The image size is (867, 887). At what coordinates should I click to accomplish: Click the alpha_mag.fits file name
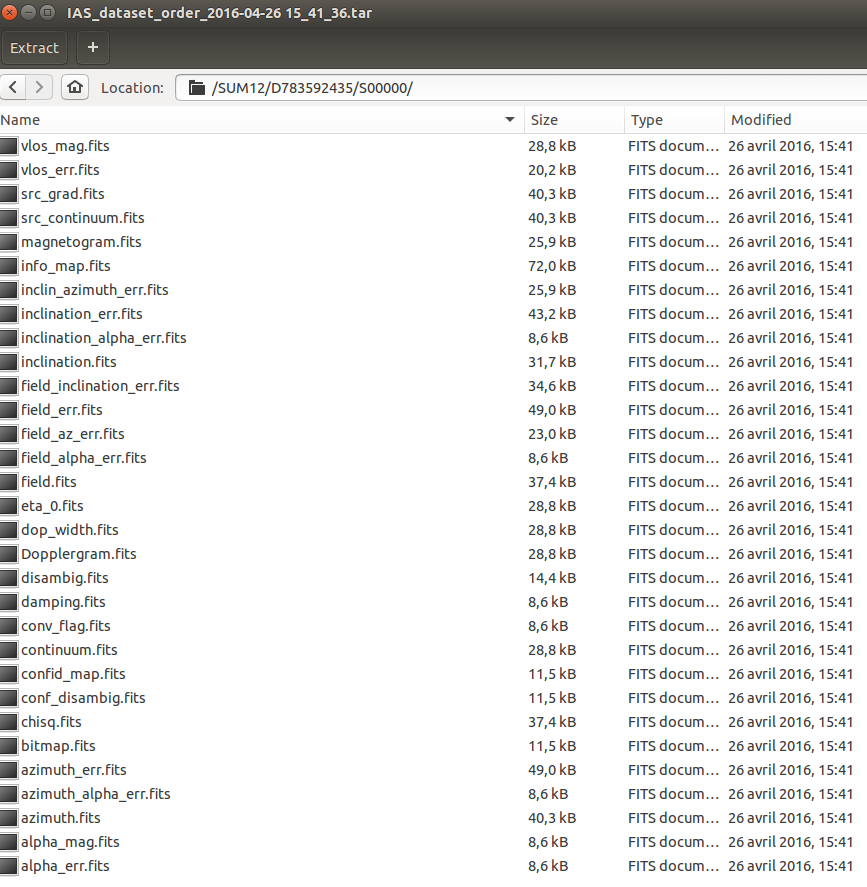(70, 842)
